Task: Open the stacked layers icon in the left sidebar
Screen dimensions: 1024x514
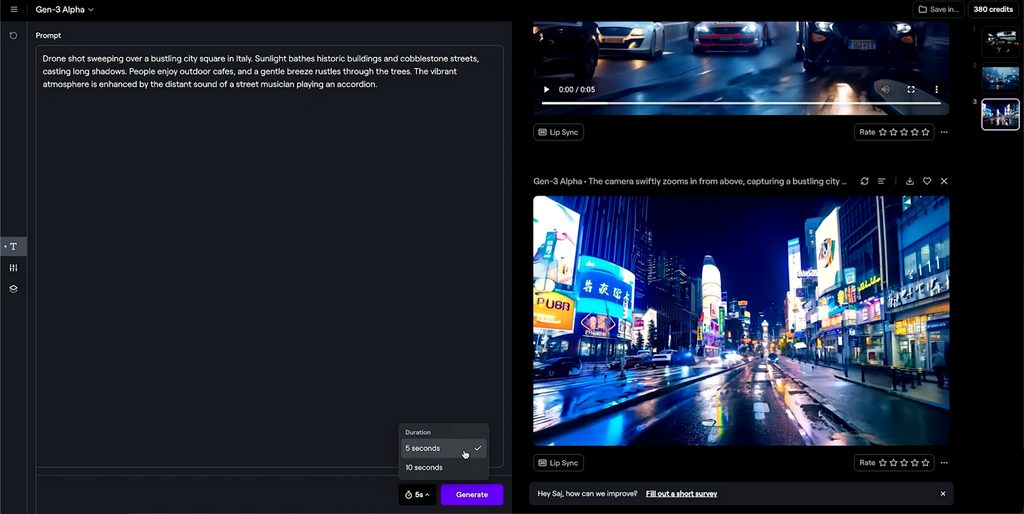Action: 13,289
